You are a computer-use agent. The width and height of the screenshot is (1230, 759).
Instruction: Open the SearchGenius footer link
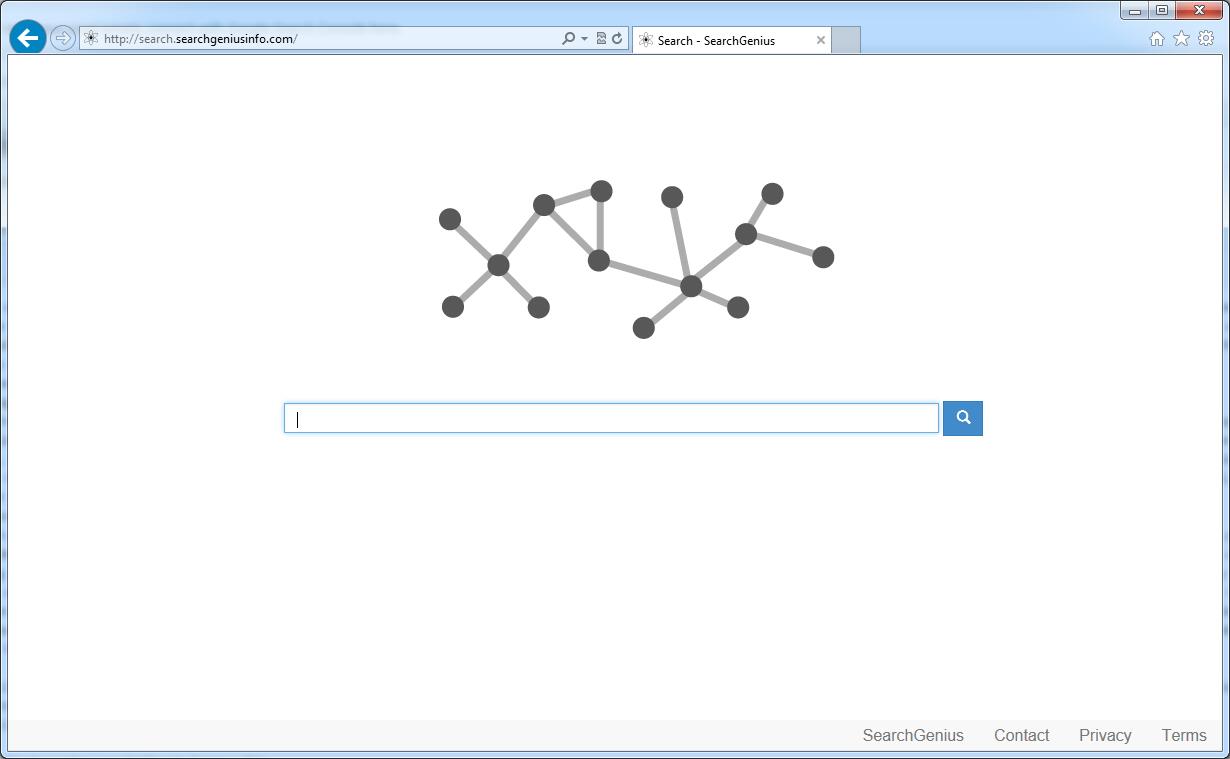(x=913, y=735)
